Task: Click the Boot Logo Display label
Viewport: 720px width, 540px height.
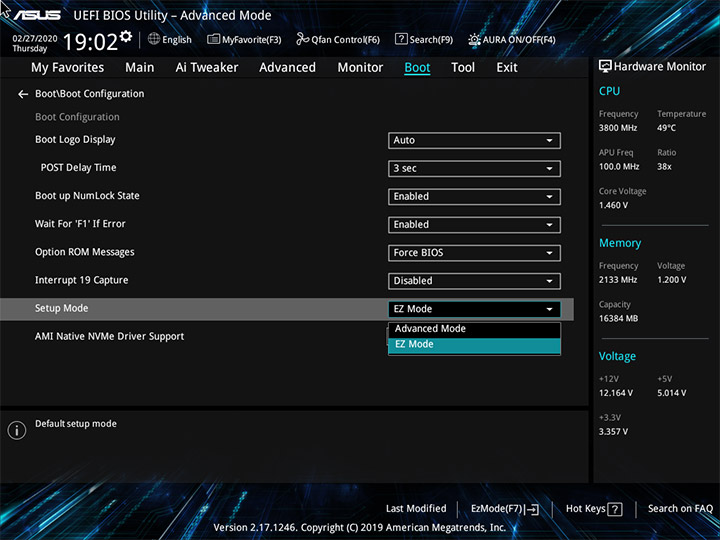Action: coord(75,140)
